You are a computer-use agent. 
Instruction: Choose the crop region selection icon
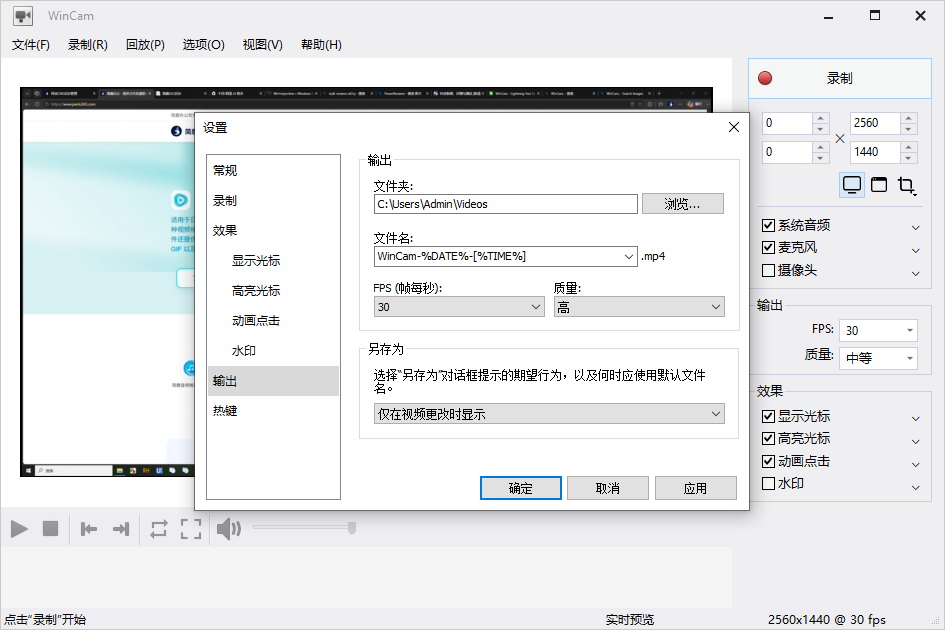[x=906, y=185]
